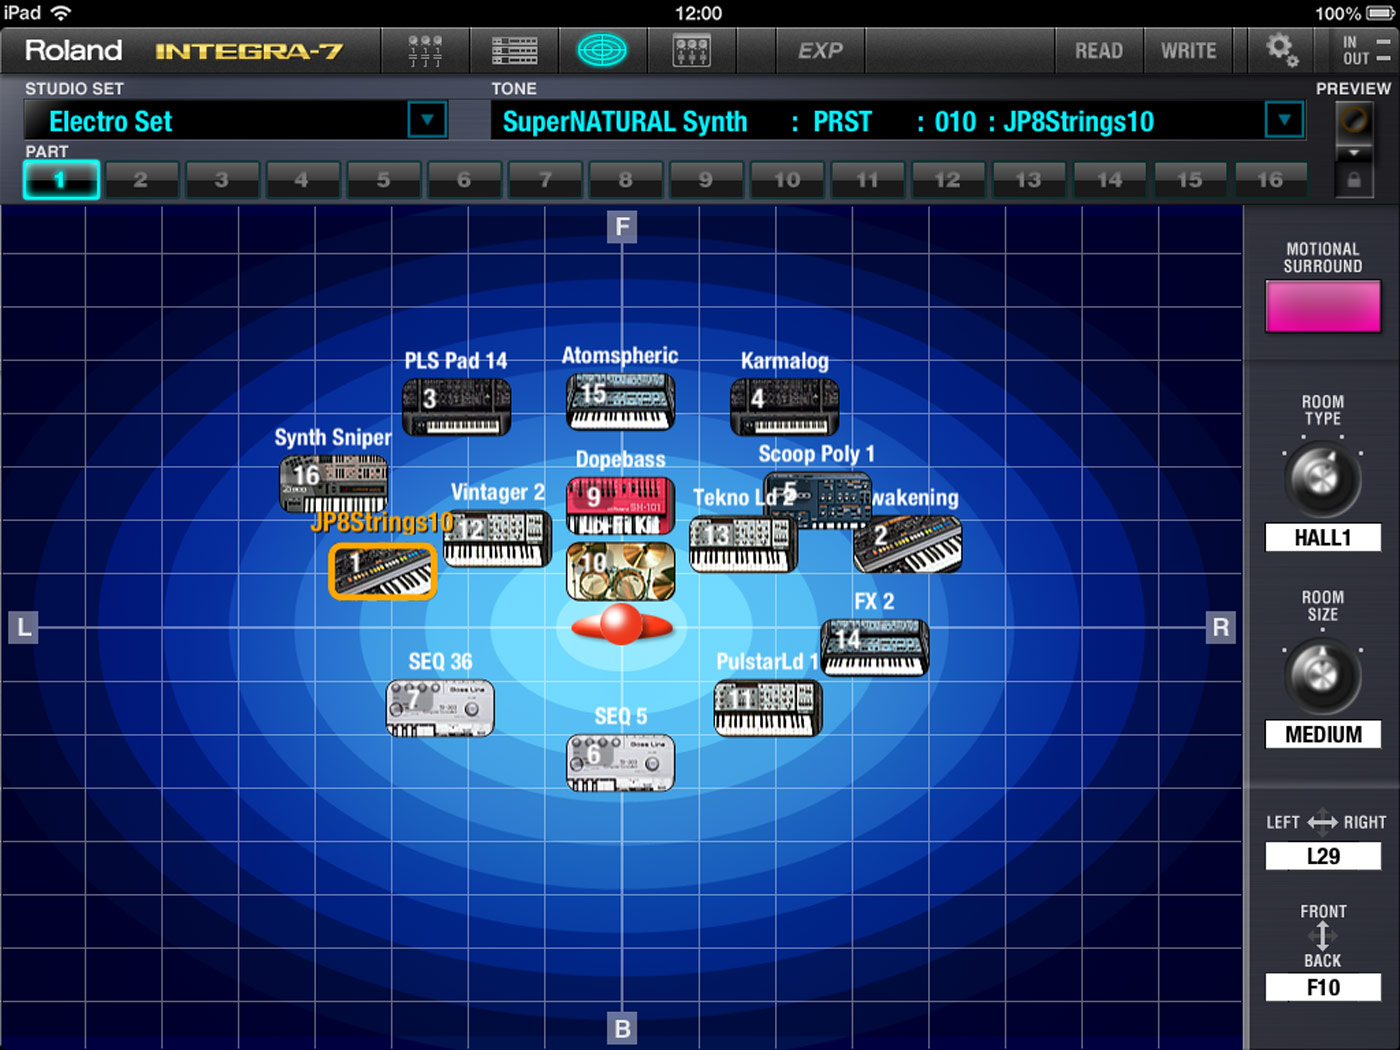Image resolution: width=1400 pixels, height=1050 pixels.
Task: Select the active part 1 tab
Action: (x=61, y=180)
